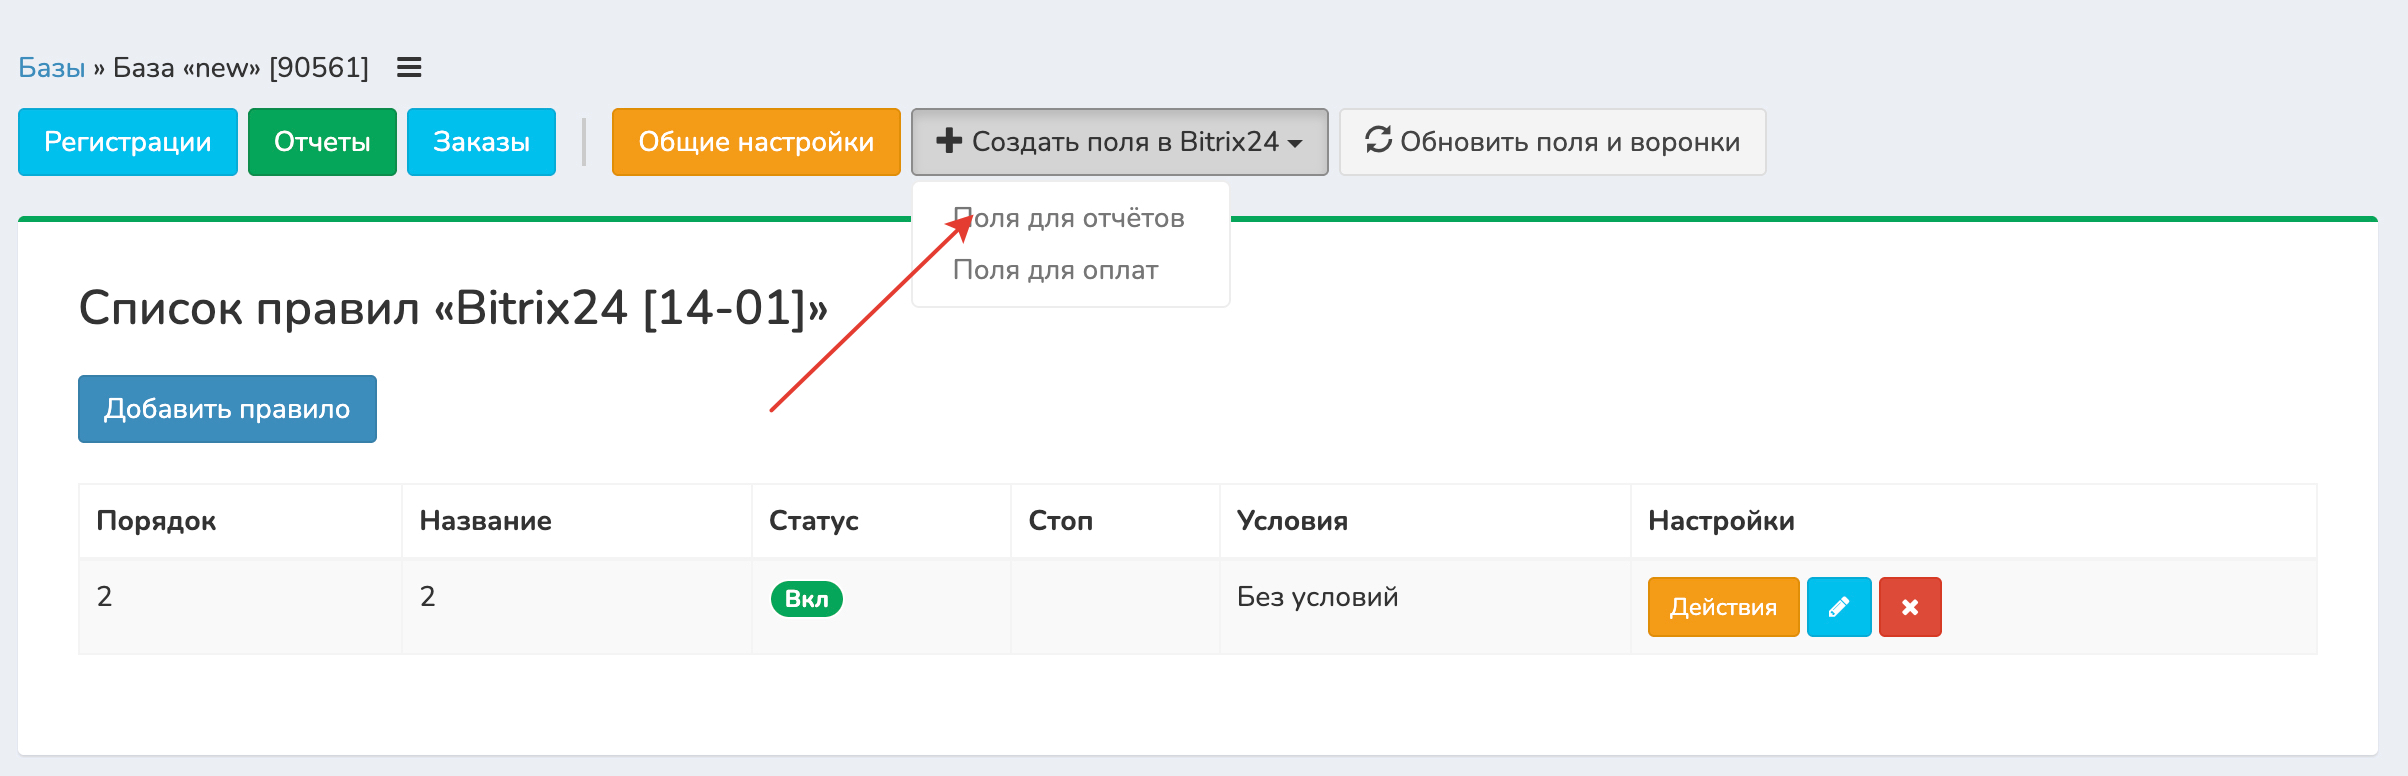Image resolution: width=2408 pixels, height=776 pixels.
Task: Open Общие настройки
Action: [x=756, y=142]
